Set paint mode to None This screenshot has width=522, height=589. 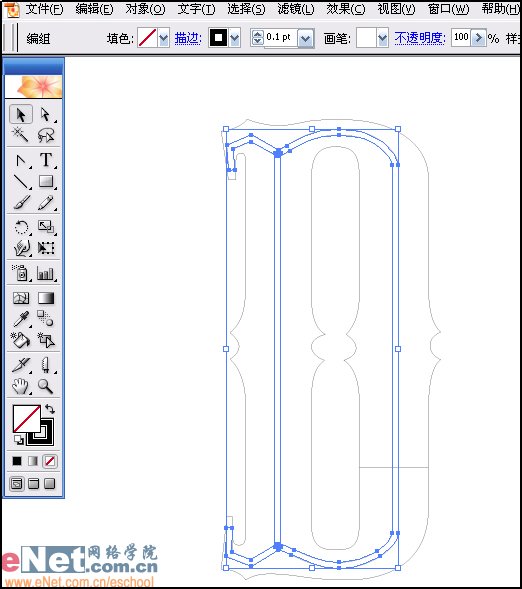pyautogui.click(x=50, y=461)
